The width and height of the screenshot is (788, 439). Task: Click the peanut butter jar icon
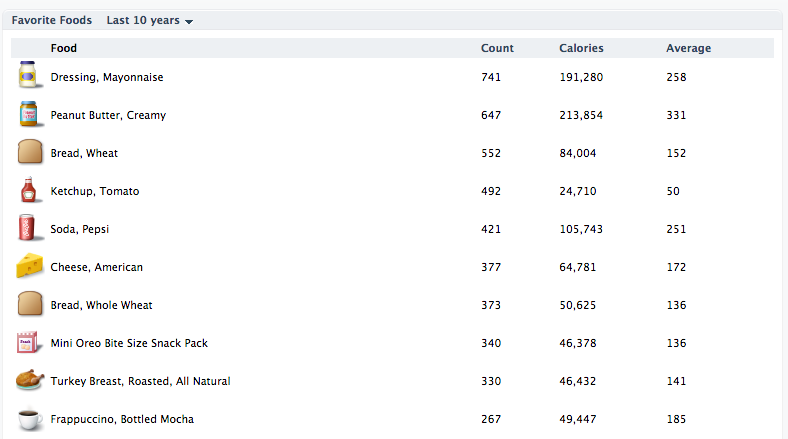coord(29,114)
